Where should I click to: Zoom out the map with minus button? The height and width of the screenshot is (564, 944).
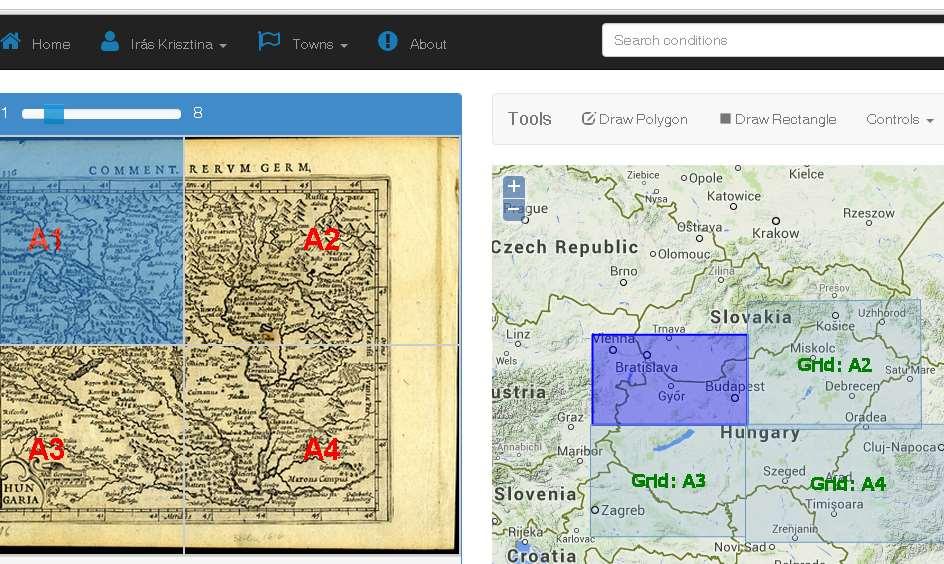click(x=514, y=209)
